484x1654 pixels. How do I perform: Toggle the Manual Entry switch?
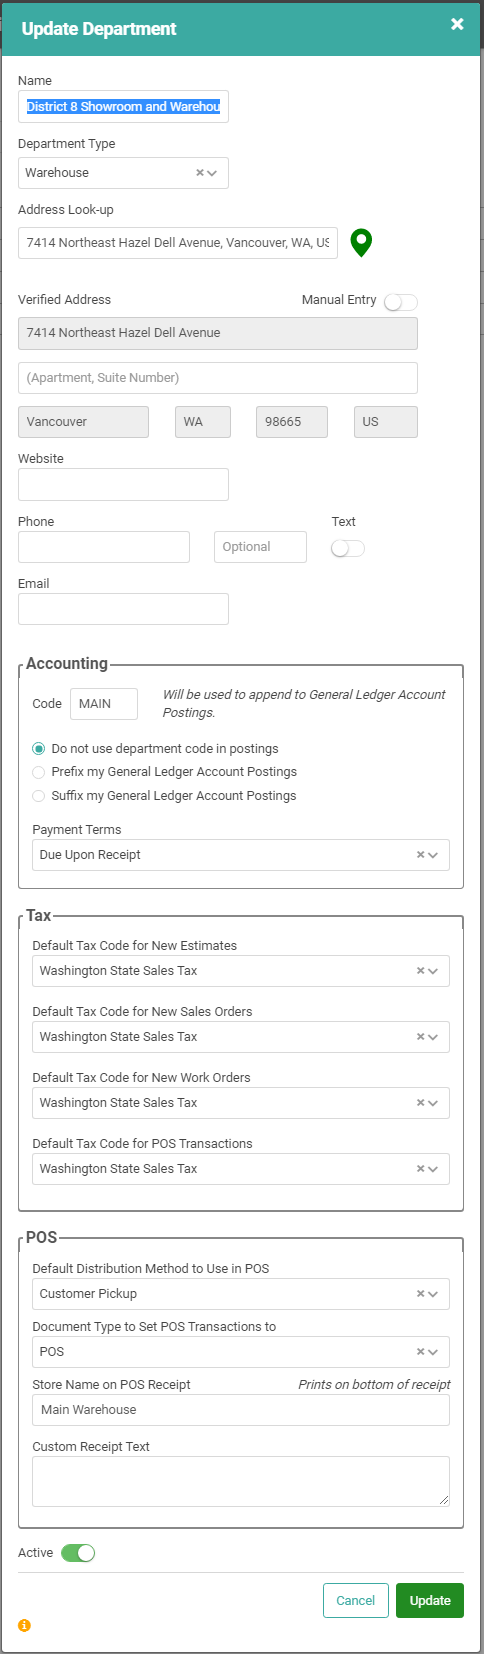(x=400, y=302)
